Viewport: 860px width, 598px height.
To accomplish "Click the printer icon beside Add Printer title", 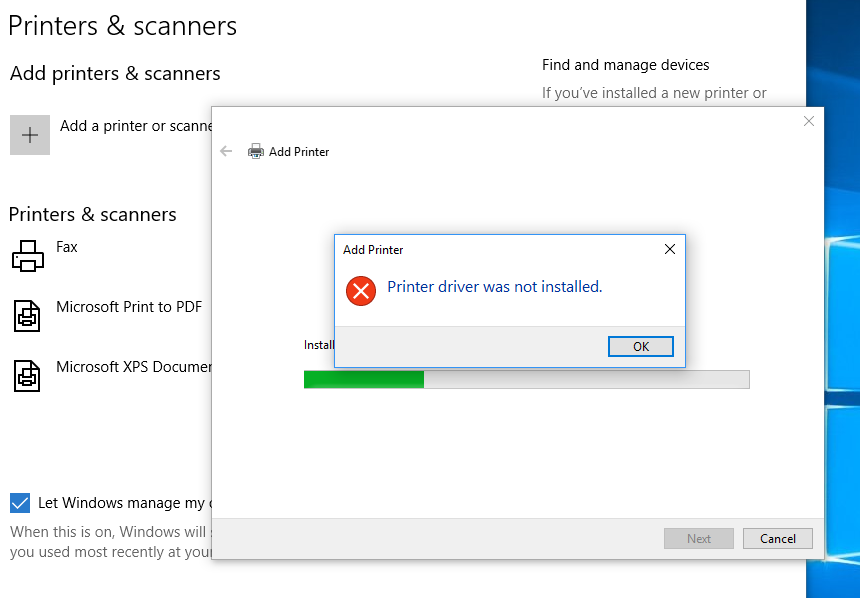I will 256,152.
